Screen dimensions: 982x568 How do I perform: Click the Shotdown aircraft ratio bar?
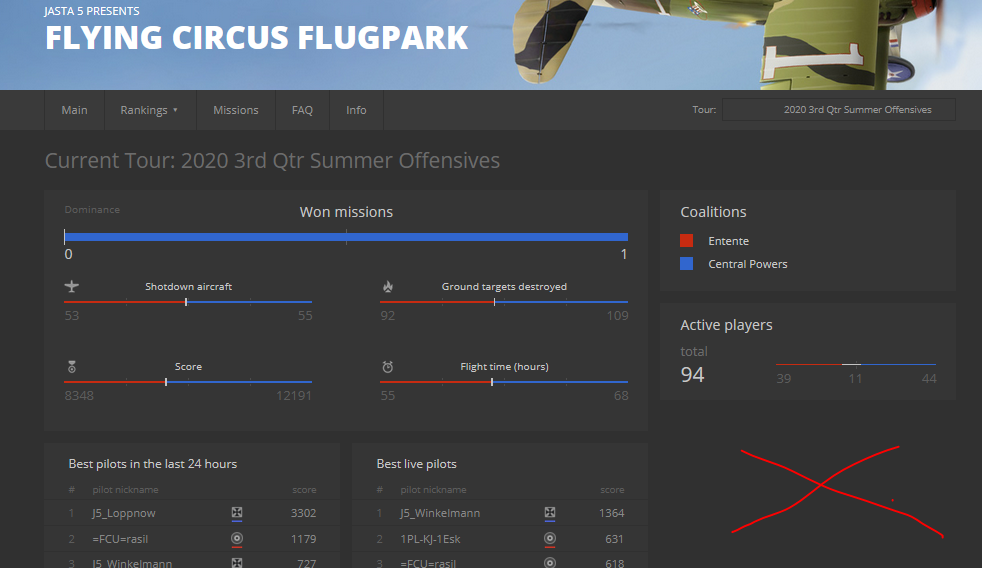[x=188, y=302]
